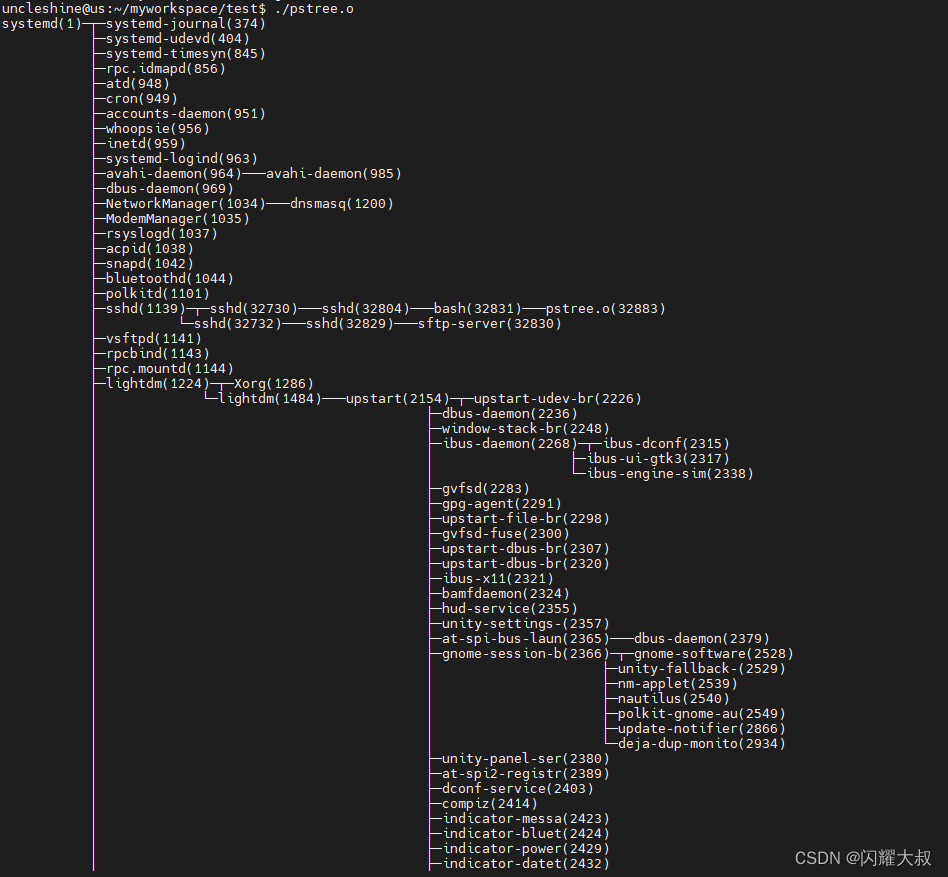
Task: Select accounts-daemon(951) in the tree
Action: [x=186, y=114]
